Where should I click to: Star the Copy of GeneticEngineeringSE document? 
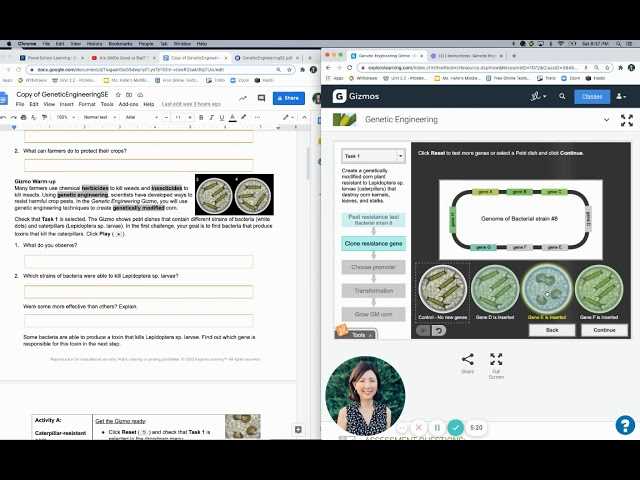click(118, 94)
